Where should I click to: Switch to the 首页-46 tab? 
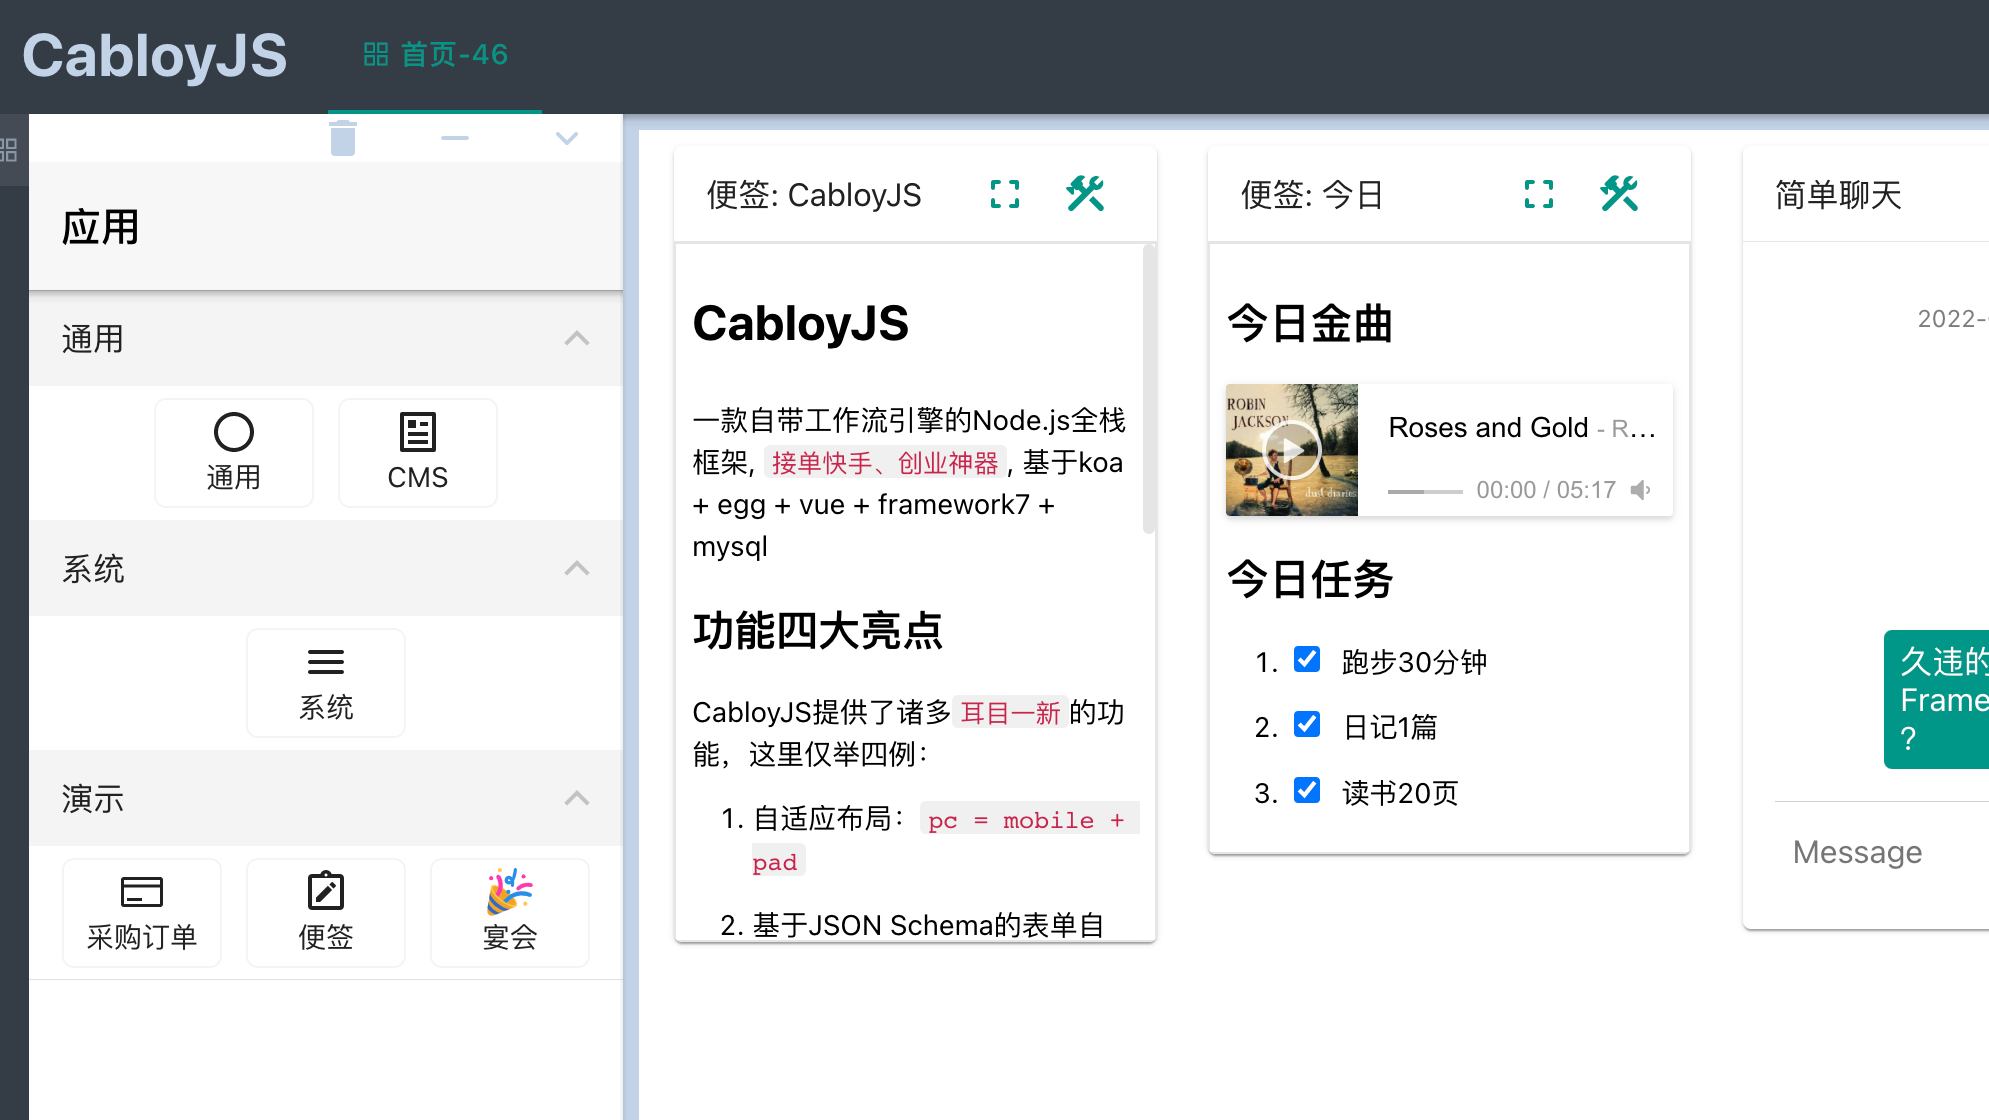coord(435,55)
